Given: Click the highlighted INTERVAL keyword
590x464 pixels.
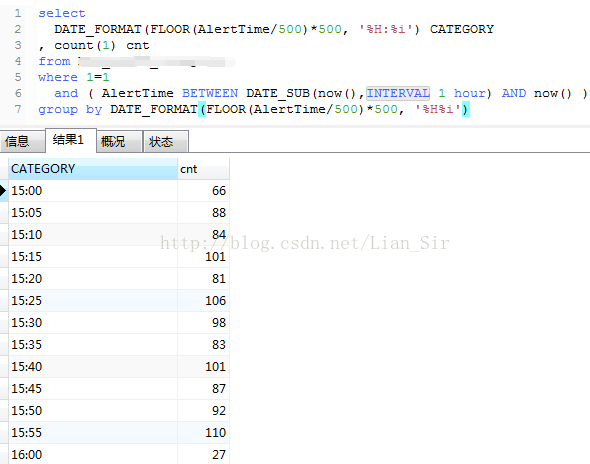Looking at the screenshot, I should pos(398,93).
